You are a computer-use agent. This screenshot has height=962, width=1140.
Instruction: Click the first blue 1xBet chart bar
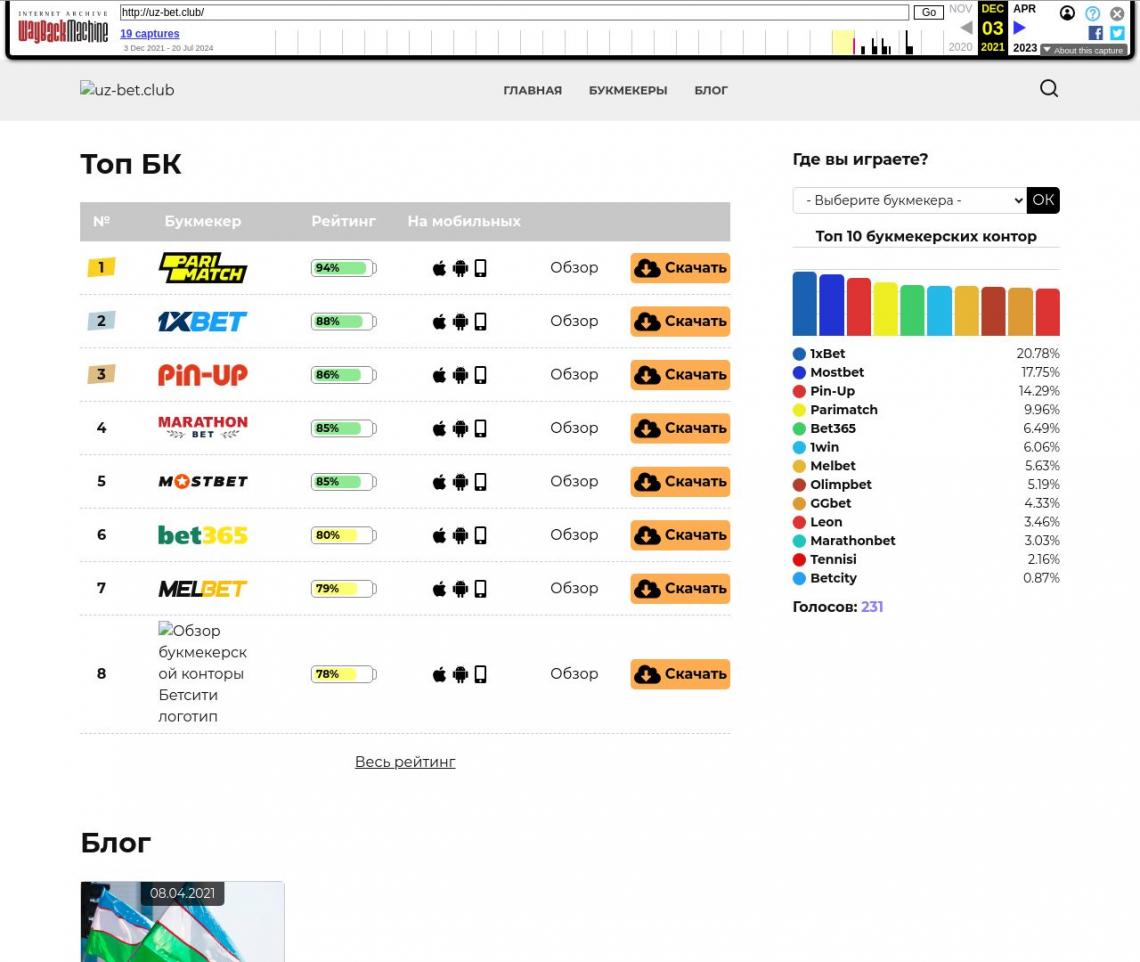point(804,303)
